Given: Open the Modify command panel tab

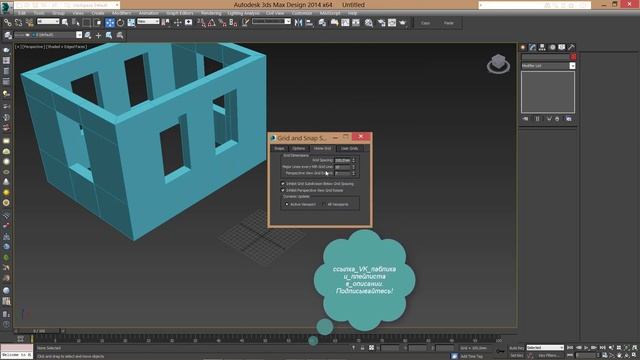Looking at the screenshot, I should pyautogui.click(x=533, y=47).
